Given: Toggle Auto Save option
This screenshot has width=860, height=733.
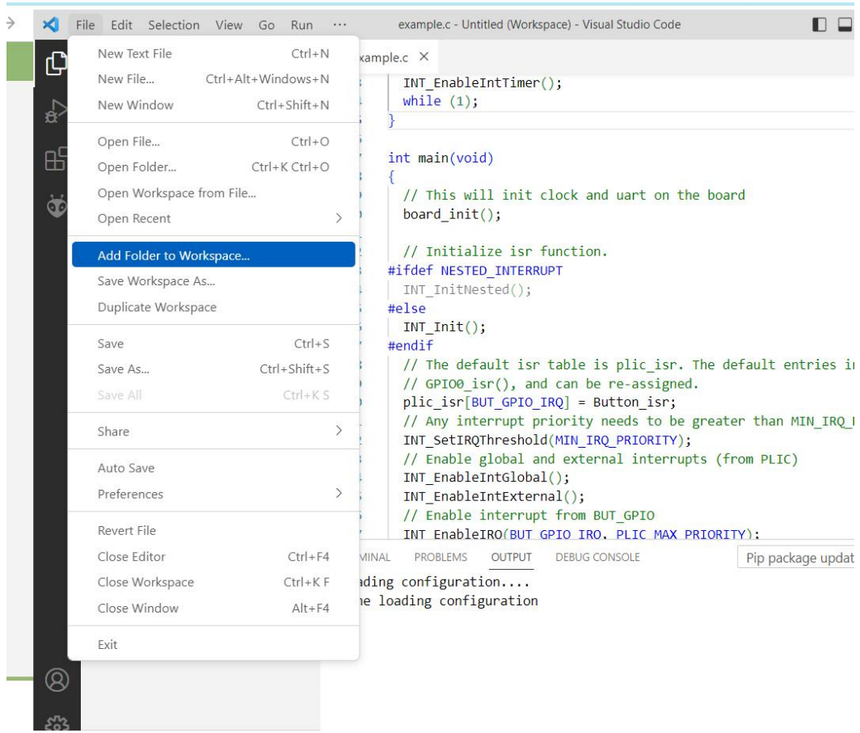Looking at the screenshot, I should click(x=213, y=468).
